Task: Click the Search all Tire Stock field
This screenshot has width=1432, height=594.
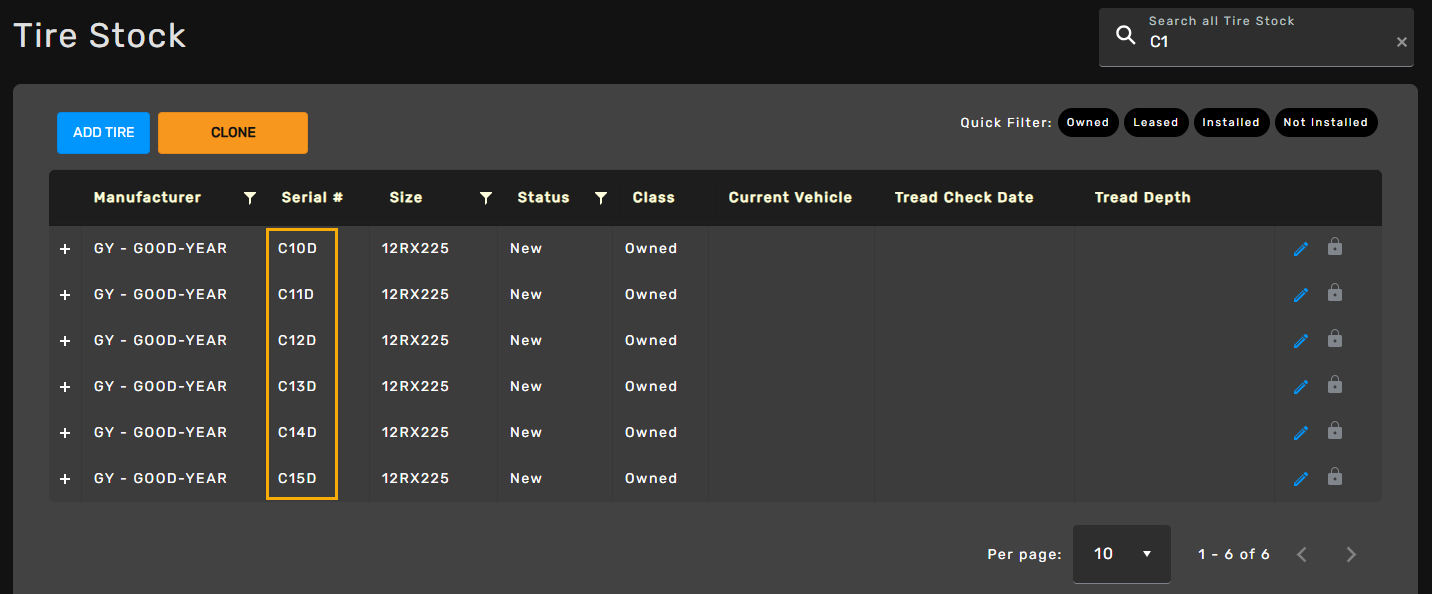Action: pos(1265,42)
